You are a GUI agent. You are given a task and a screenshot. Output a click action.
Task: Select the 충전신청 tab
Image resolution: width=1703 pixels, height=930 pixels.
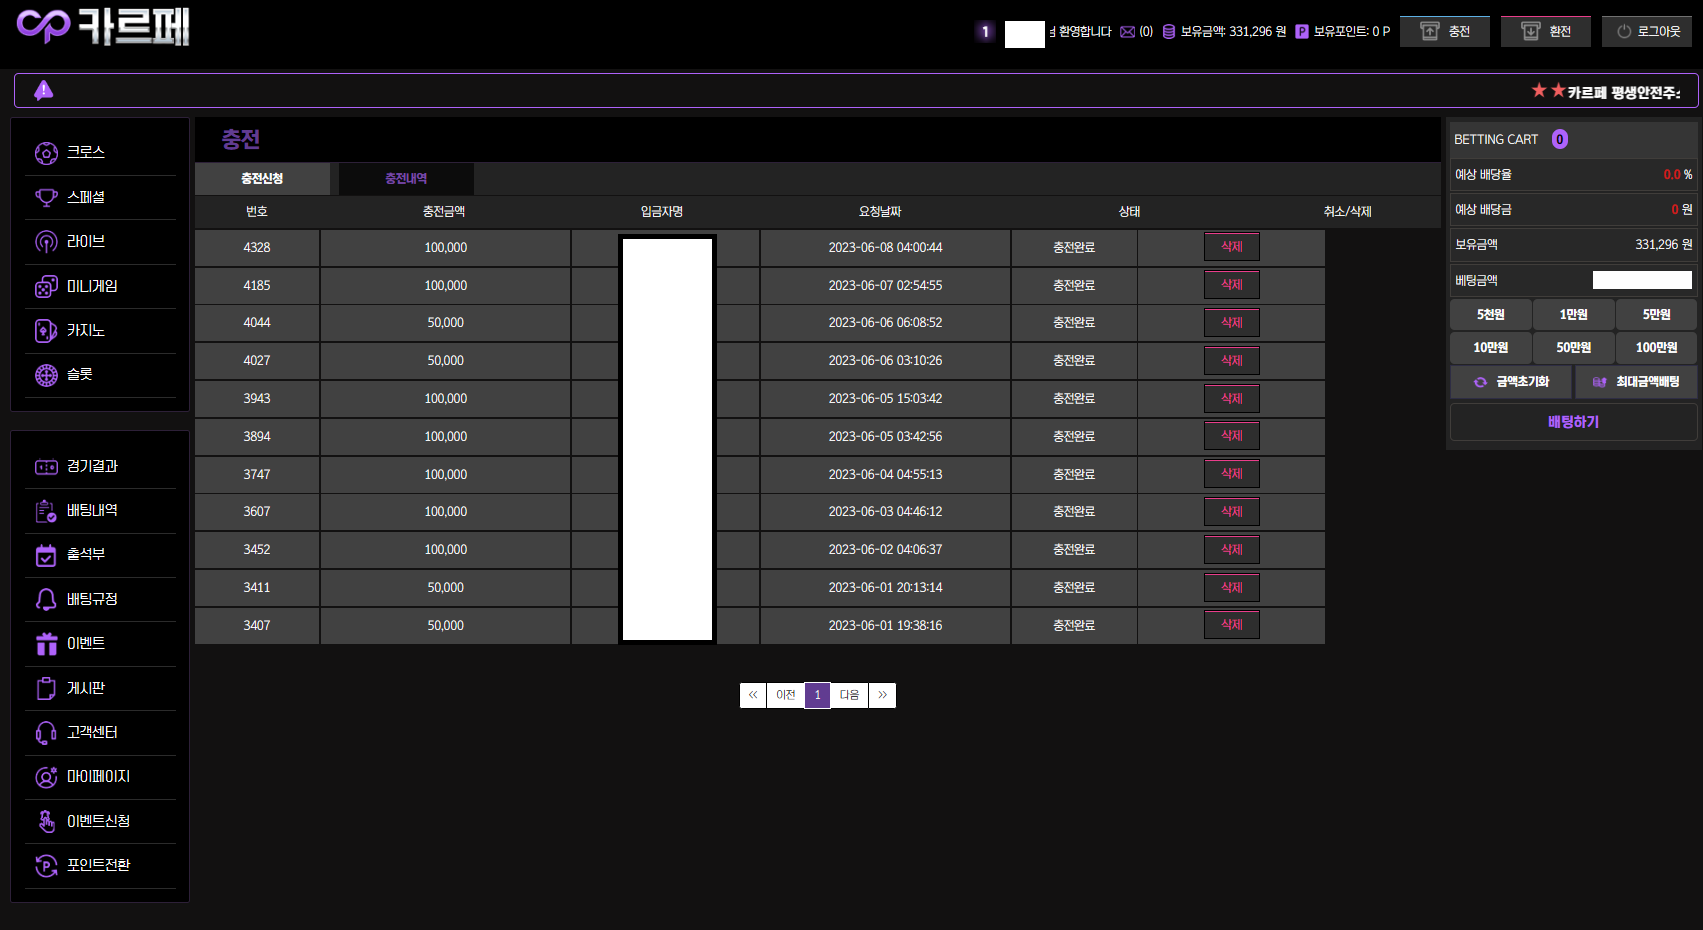pyautogui.click(x=262, y=179)
